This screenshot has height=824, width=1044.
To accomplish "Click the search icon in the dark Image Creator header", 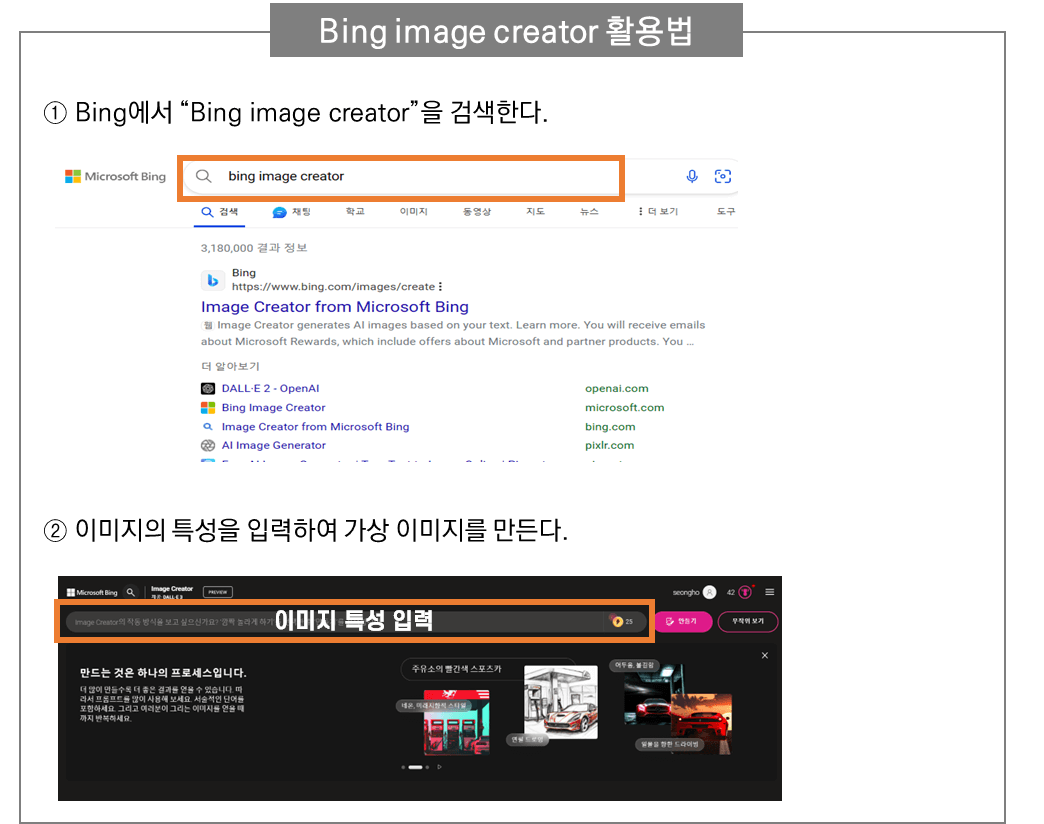I will (131, 592).
